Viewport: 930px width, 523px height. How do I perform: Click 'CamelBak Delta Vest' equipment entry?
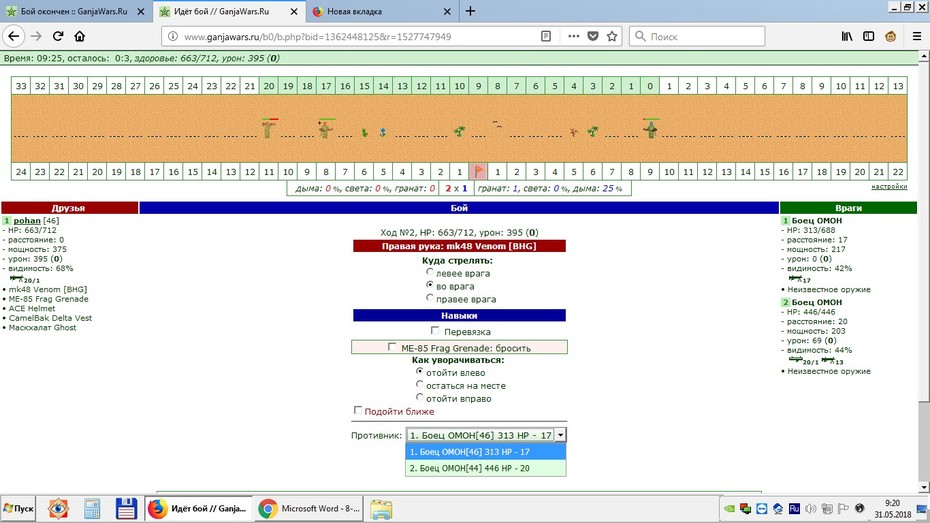pos(50,318)
